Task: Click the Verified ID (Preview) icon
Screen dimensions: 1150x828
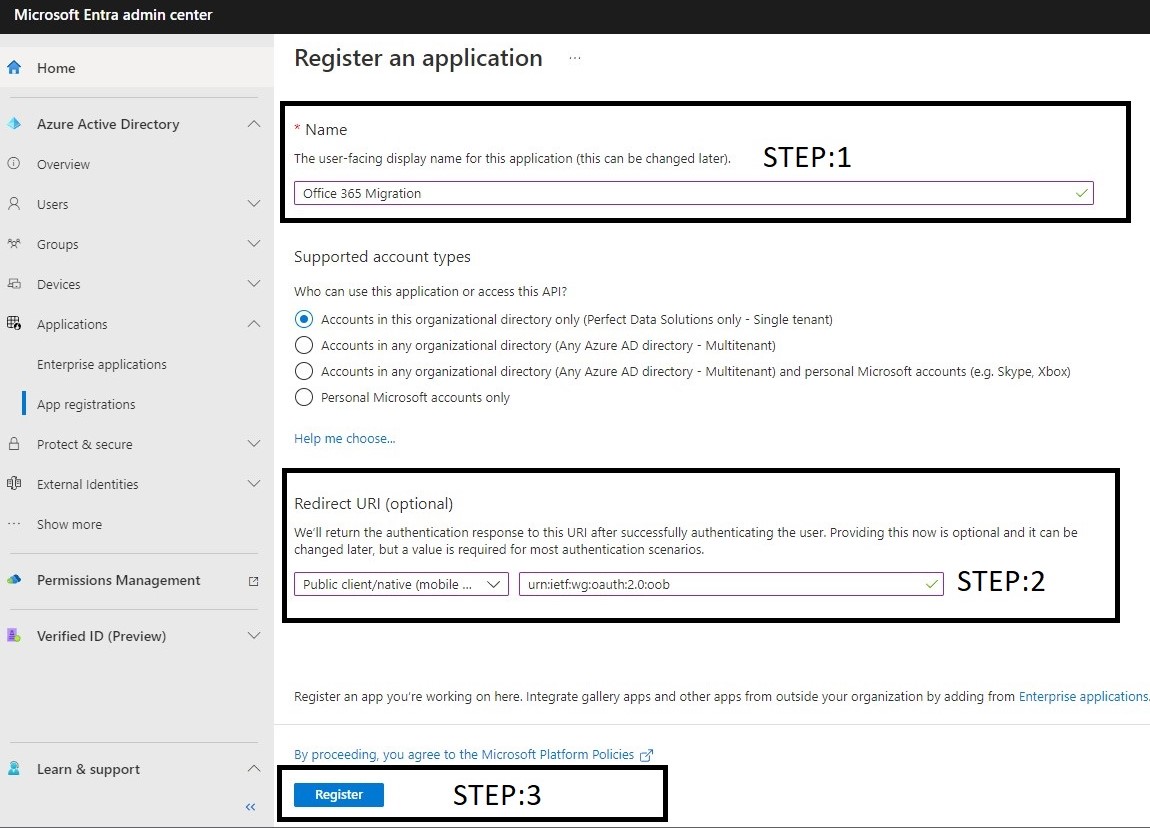Action: [14, 635]
